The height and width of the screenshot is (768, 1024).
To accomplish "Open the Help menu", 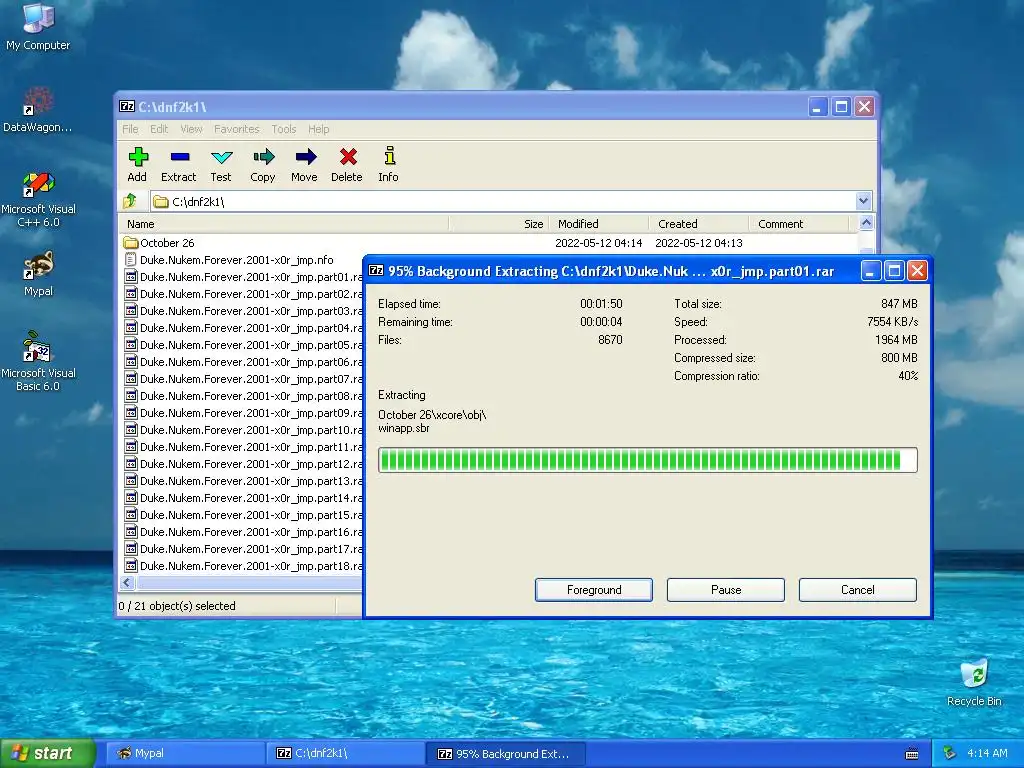I will pos(319,129).
